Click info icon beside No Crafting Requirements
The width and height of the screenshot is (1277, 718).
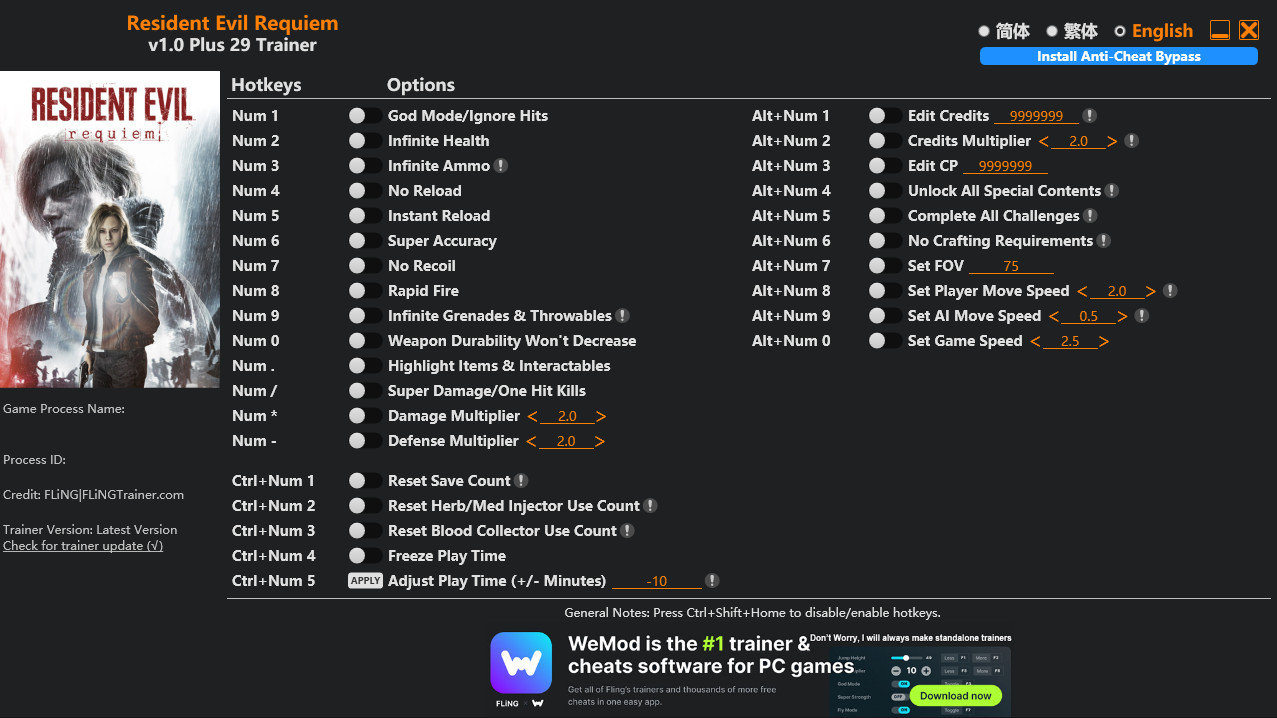click(1104, 241)
